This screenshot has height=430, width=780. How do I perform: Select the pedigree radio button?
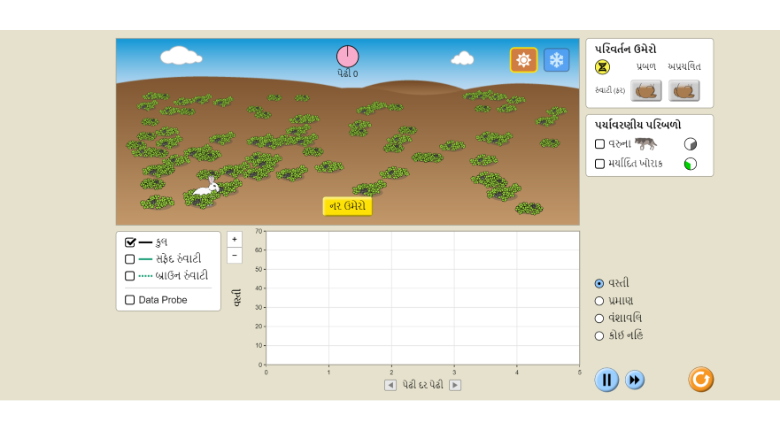(599, 319)
